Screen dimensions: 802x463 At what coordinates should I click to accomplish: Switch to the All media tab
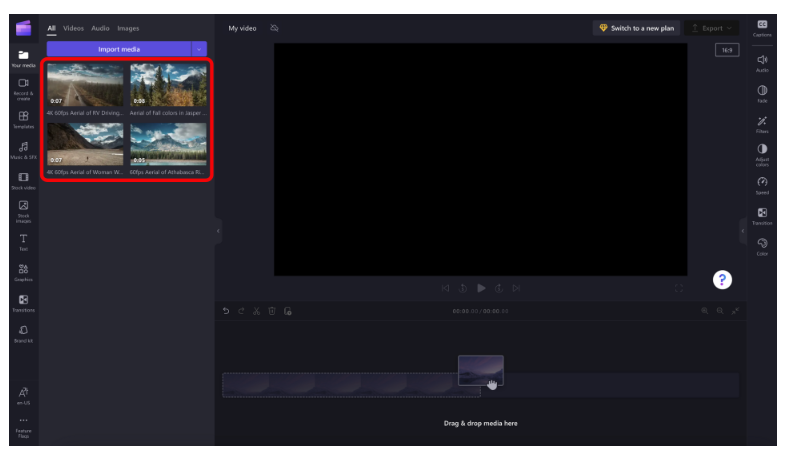[52, 28]
